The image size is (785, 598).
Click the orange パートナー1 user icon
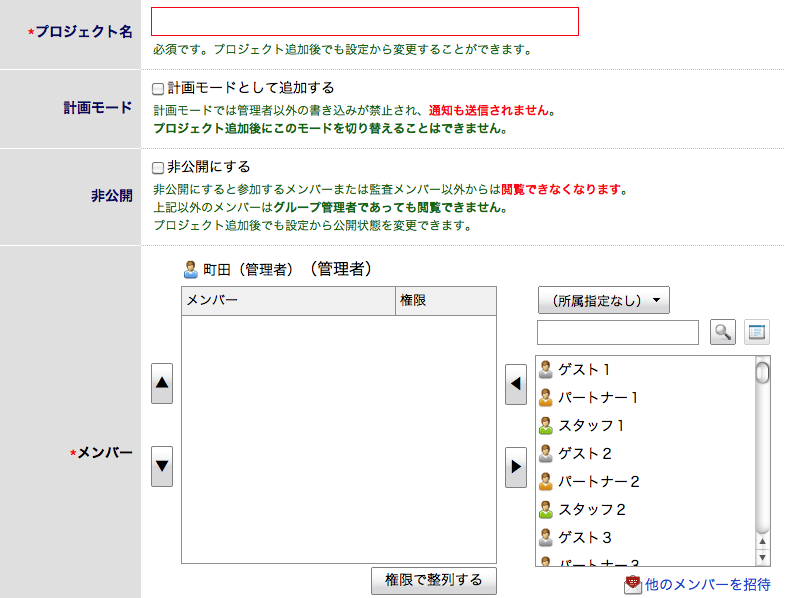coord(546,398)
